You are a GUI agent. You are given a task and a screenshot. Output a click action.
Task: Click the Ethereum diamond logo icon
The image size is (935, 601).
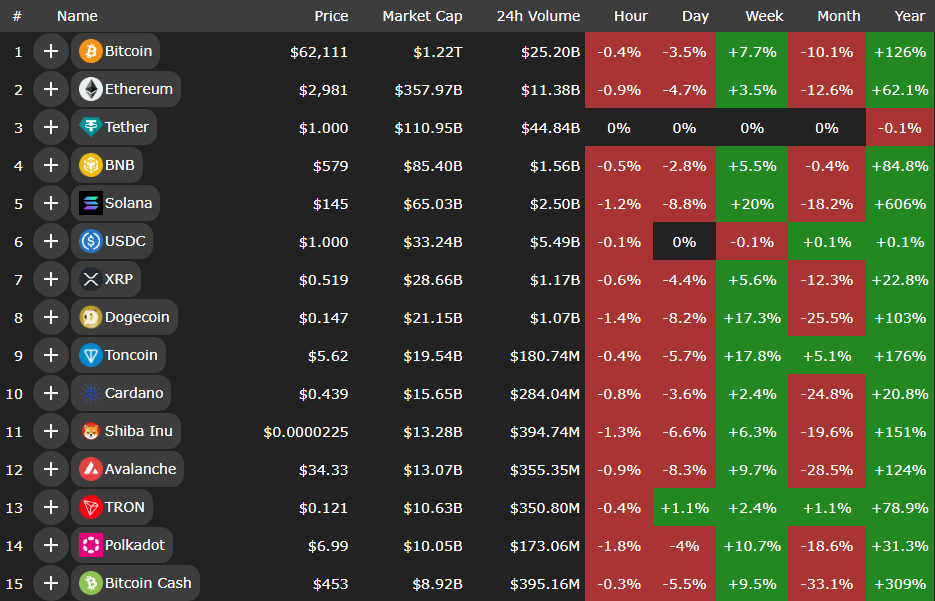90,89
